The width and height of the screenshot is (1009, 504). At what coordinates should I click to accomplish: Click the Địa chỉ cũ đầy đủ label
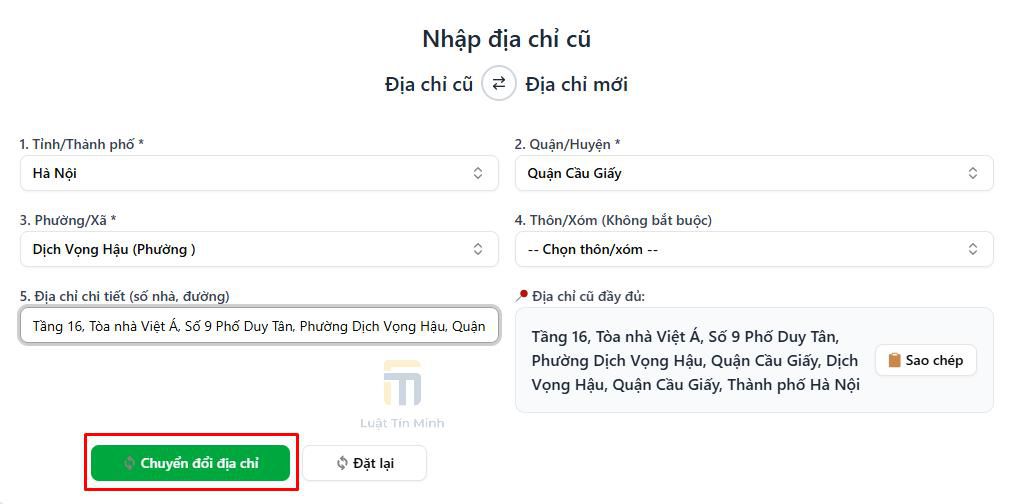588,296
